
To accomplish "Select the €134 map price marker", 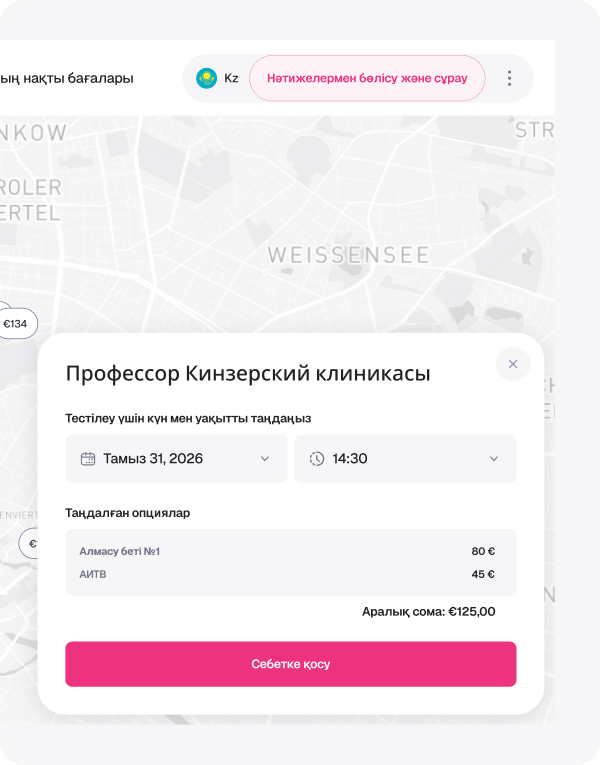I will 17,324.
